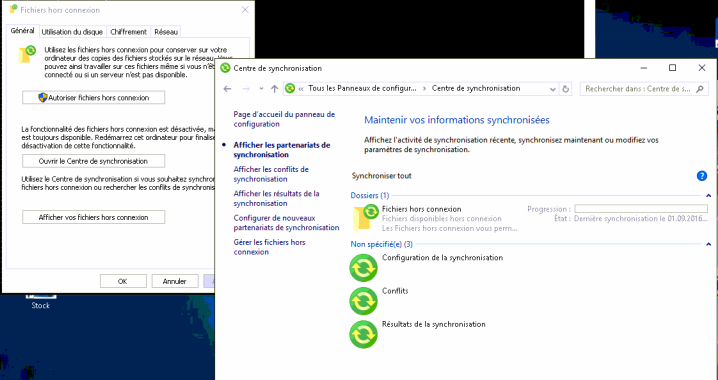Click Synchroniser tout
Viewport: 718px width, 380px height.
[381, 176]
